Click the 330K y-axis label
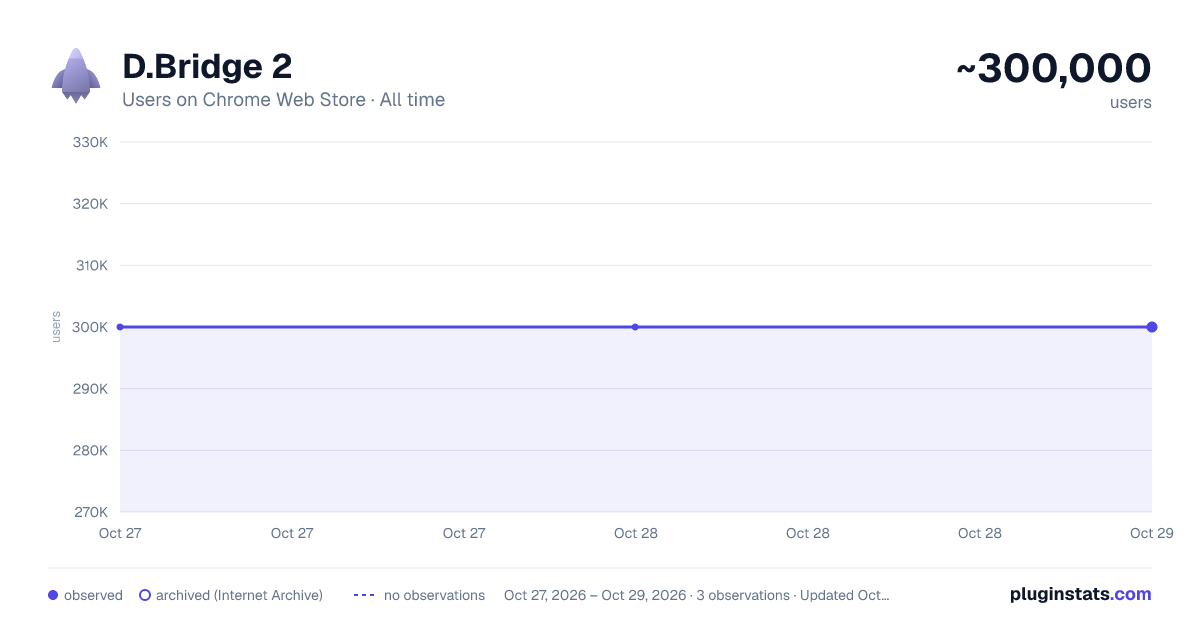Image resolution: width=1200 pixels, height=630 pixels. click(x=90, y=142)
